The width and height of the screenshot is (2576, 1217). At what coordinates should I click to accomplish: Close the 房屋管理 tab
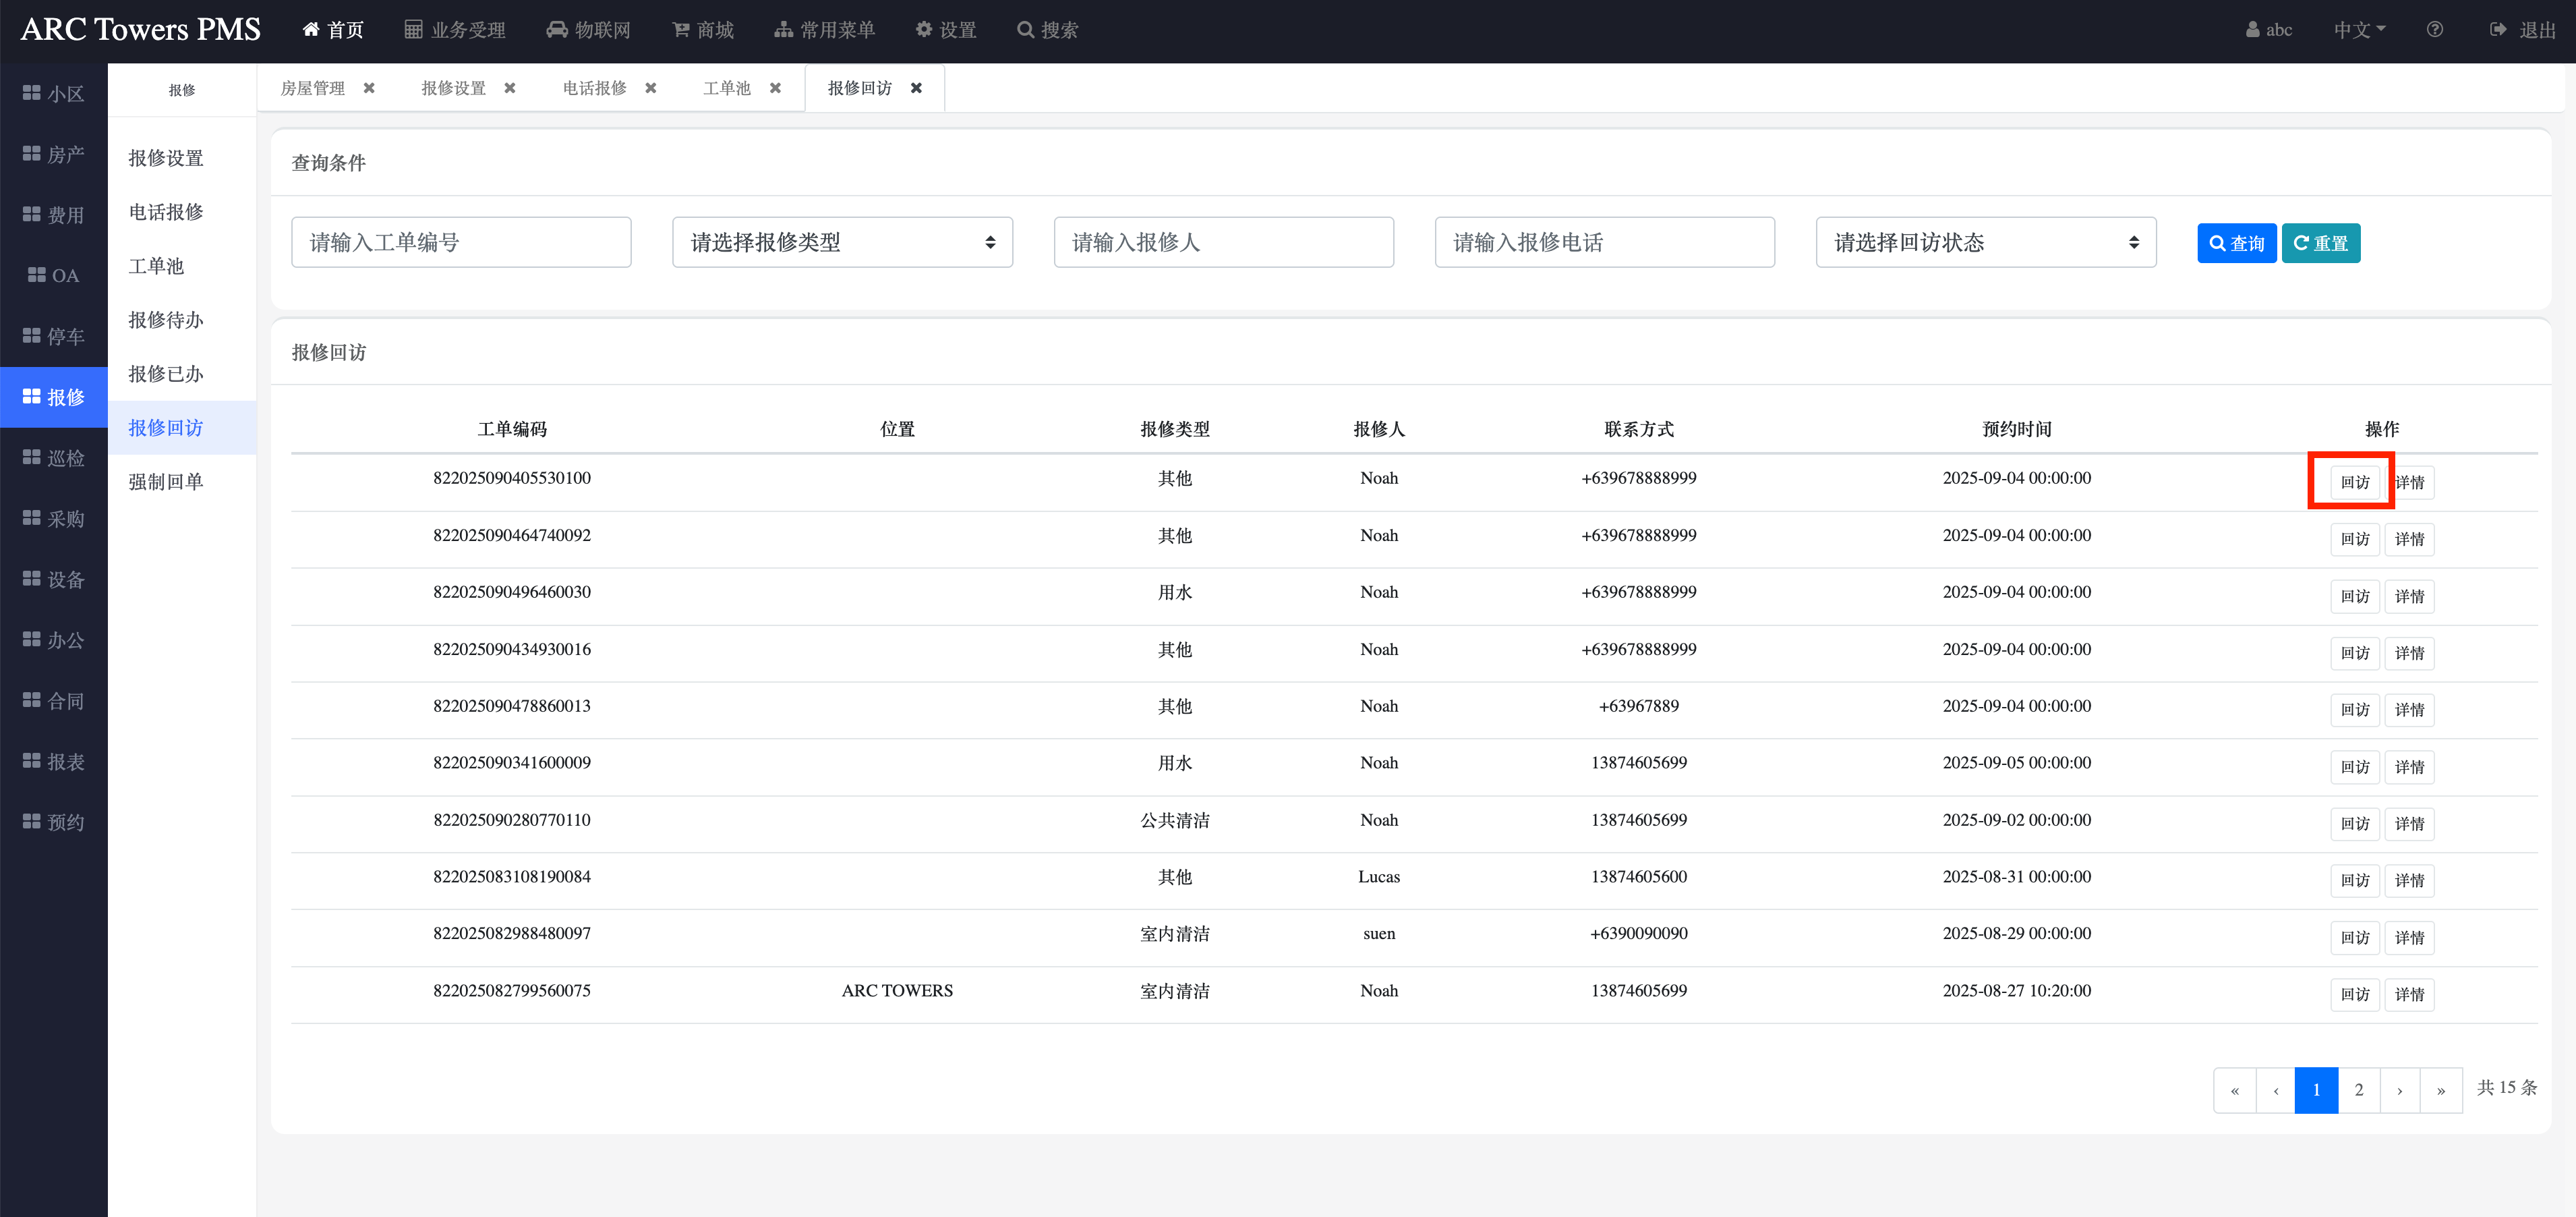tap(369, 88)
